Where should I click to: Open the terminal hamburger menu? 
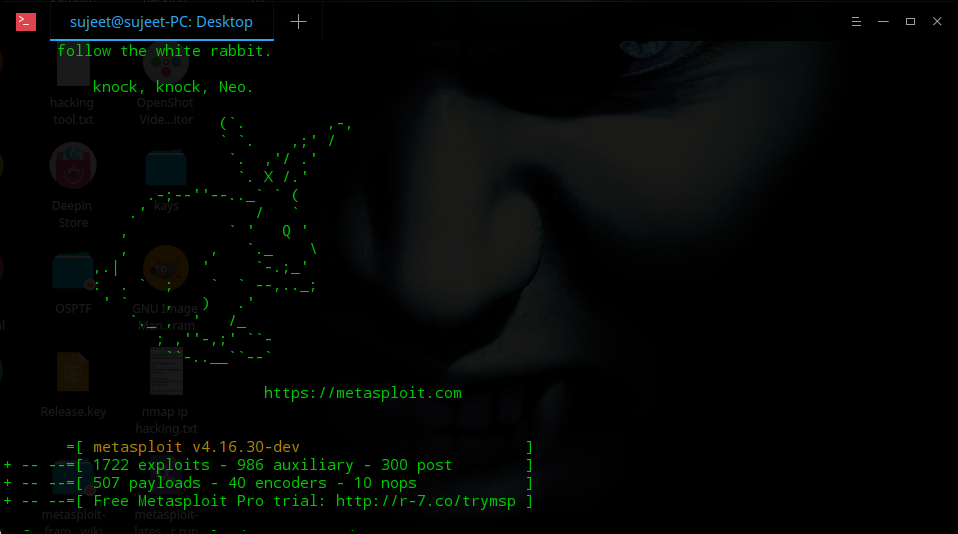[x=856, y=21]
